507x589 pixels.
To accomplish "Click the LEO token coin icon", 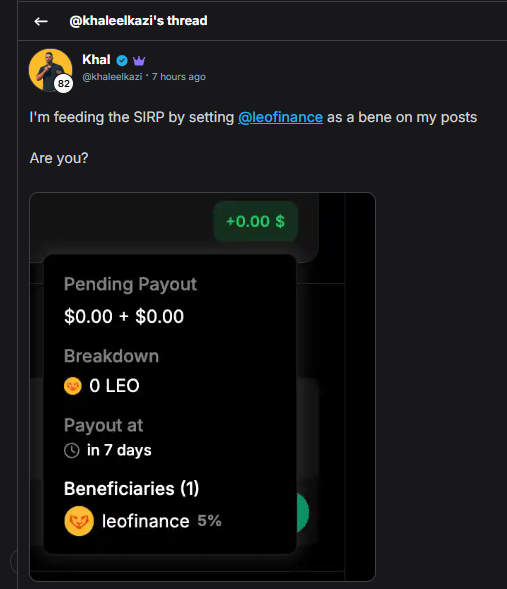I will (73, 386).
